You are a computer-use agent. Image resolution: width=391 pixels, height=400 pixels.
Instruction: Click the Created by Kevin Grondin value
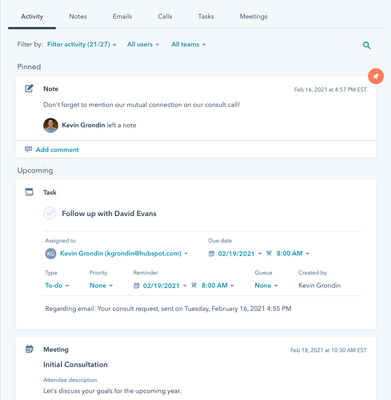point(319,286)
